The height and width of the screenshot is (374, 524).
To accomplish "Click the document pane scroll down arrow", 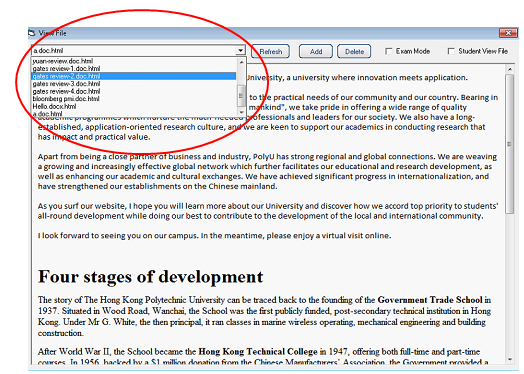I will tap(510, 360).
